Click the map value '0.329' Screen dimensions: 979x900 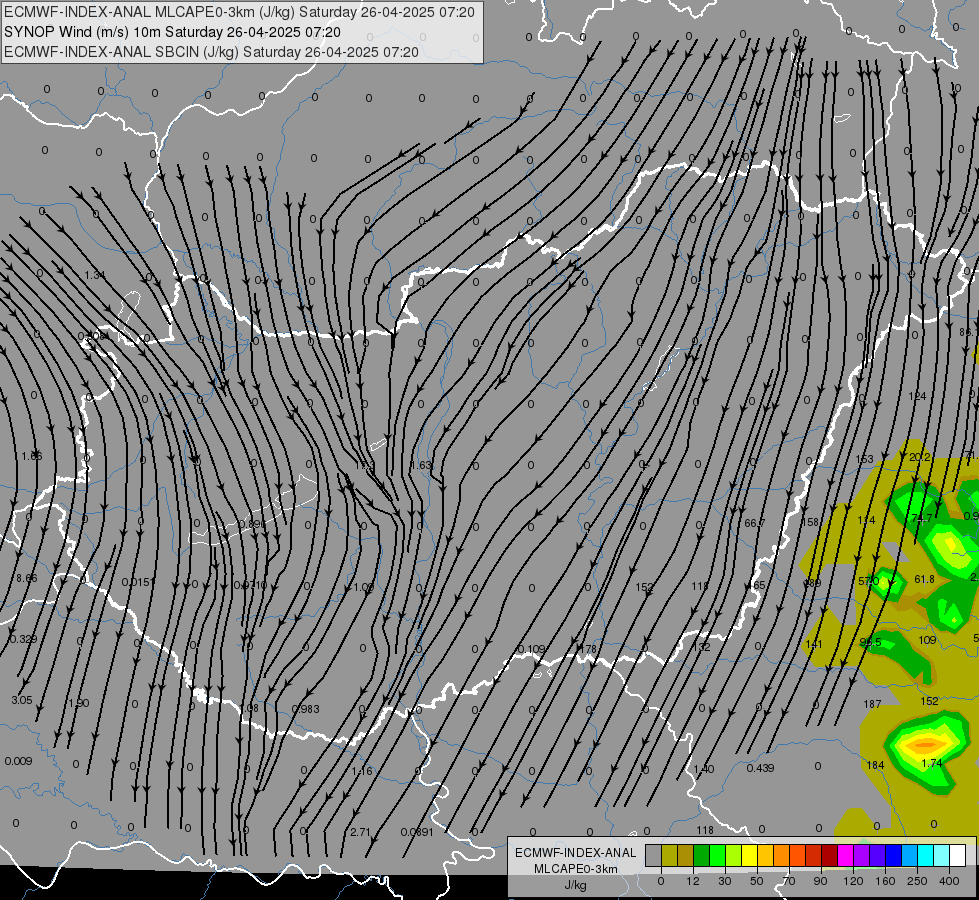(23, 639)
